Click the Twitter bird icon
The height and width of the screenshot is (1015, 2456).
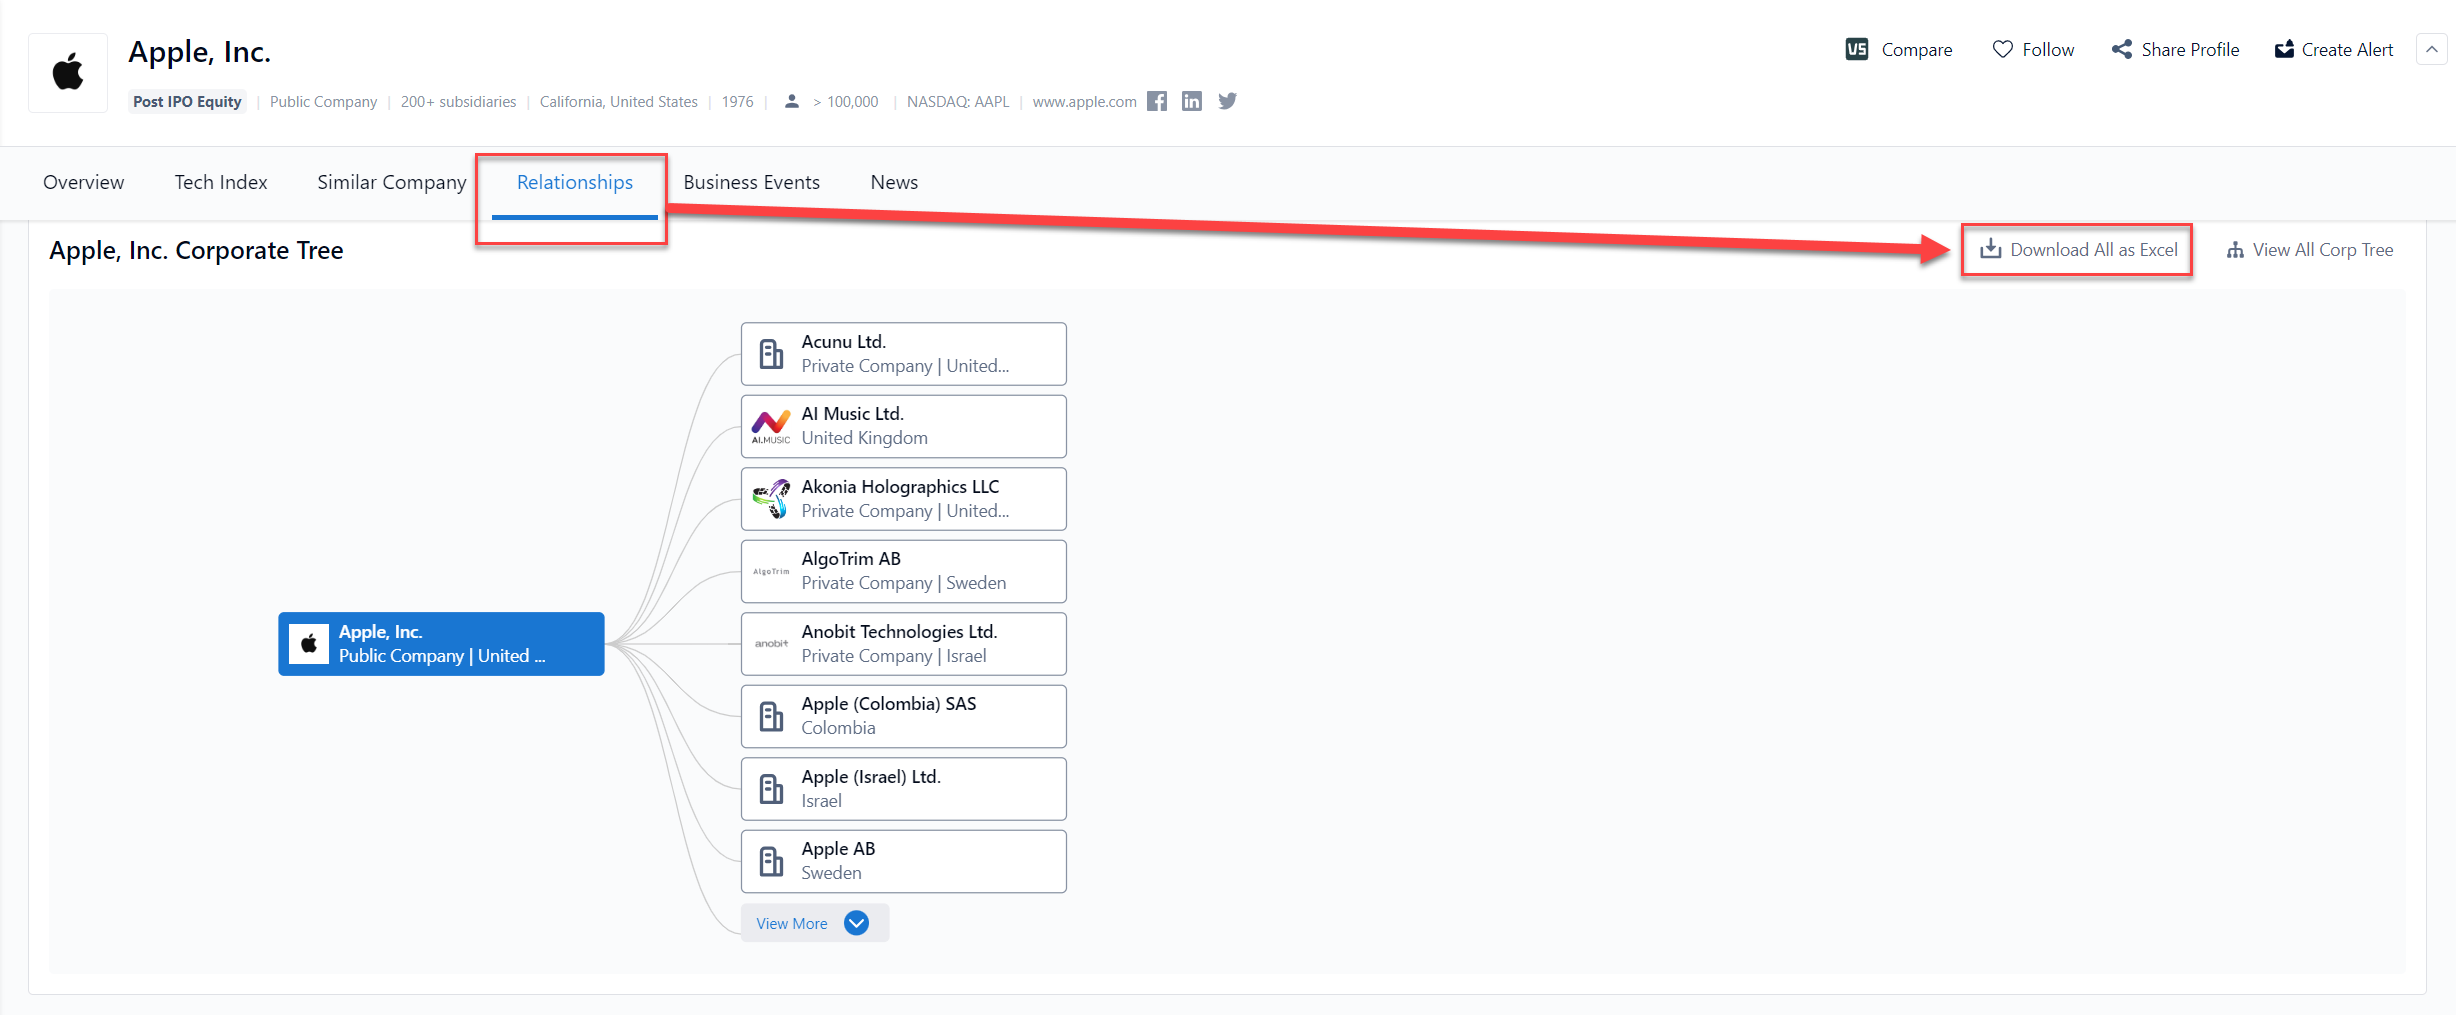click(1228, 101)
